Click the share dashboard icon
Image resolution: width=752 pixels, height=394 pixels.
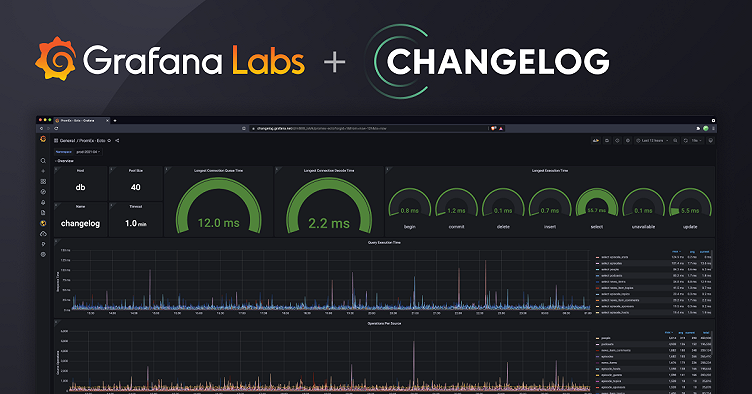point(117,140)
